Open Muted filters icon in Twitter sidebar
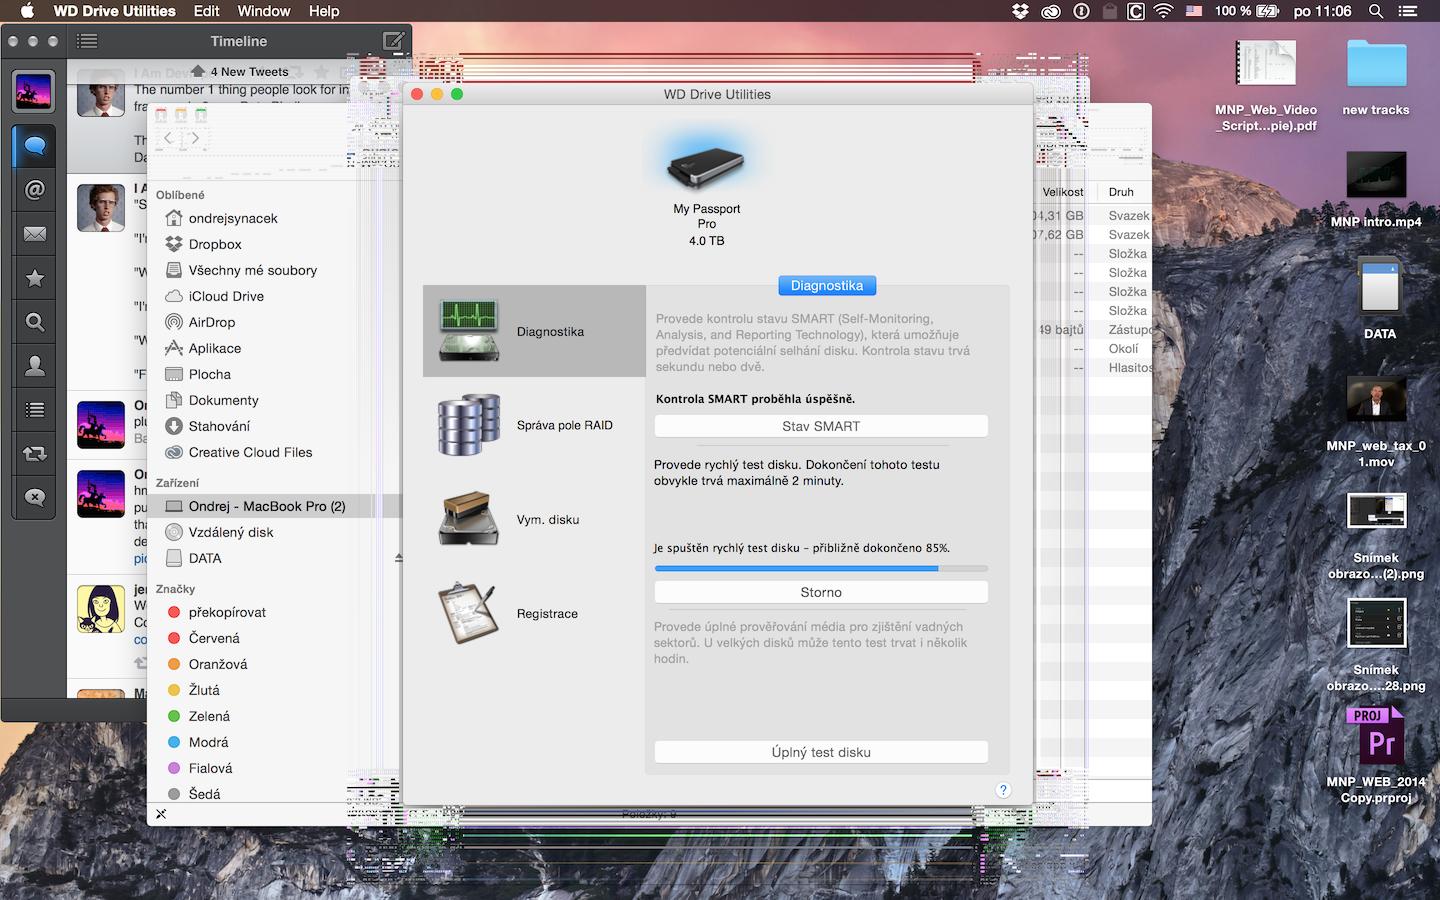This screenshot has width=1440, height=900. click(34, 497)
